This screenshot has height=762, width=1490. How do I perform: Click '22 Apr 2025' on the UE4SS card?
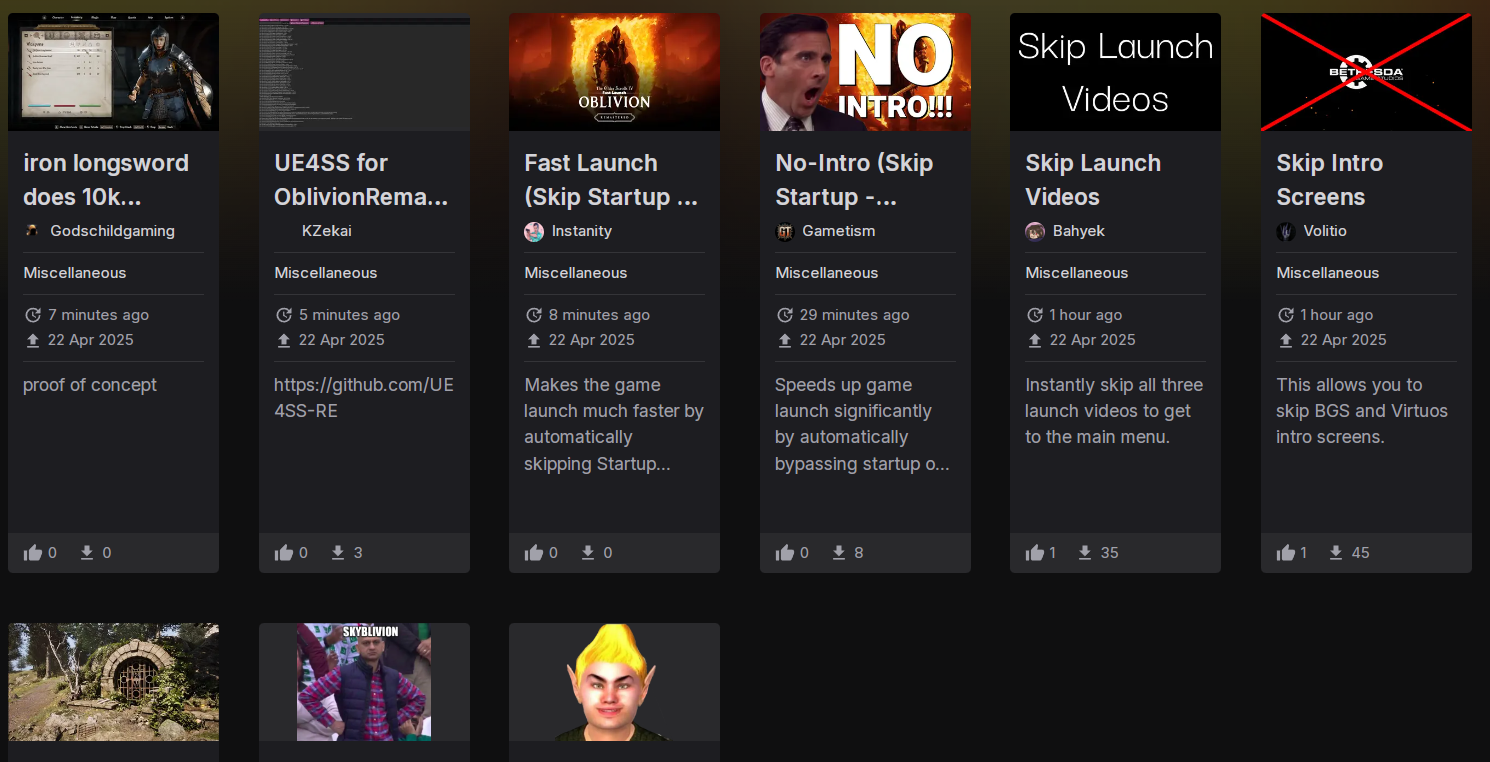(x=342, y=340)
